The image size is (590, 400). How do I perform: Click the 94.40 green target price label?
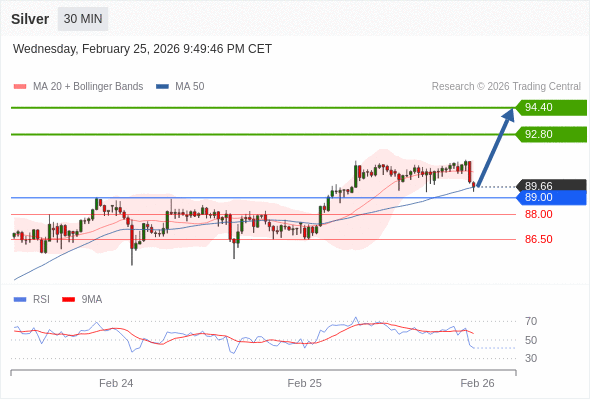[x=551, y=108]
